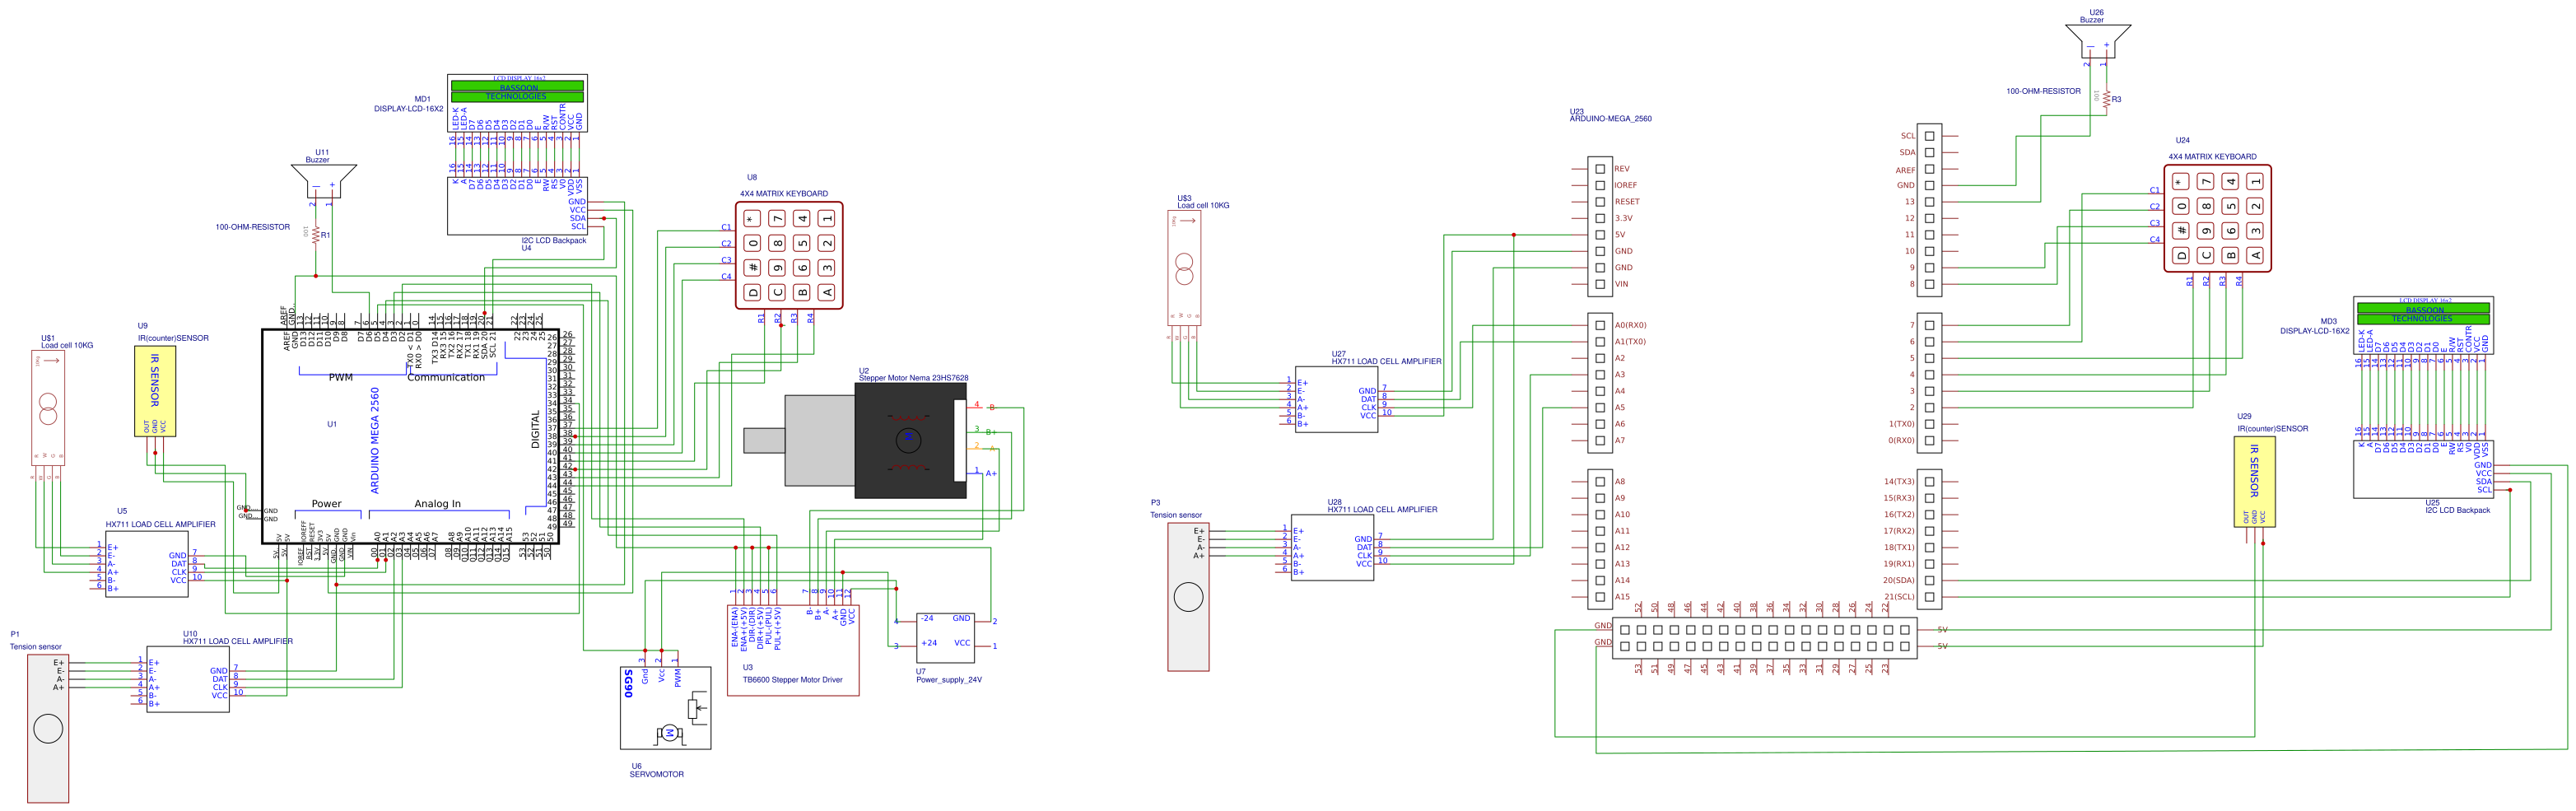
Task: Click the '5' key on U8 keyboard
Action: [802, 243]
